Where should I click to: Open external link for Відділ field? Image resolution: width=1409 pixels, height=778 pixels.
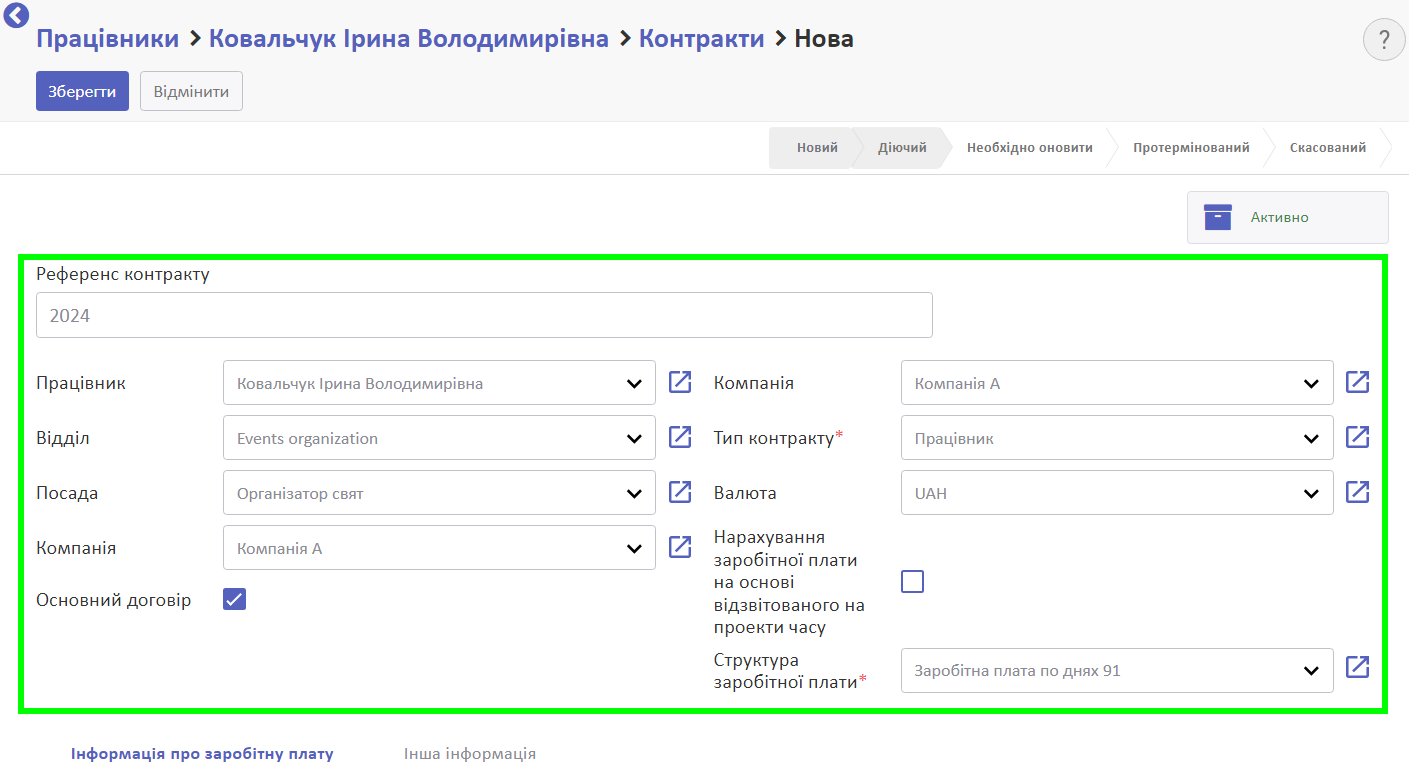(x=680, y=437)
